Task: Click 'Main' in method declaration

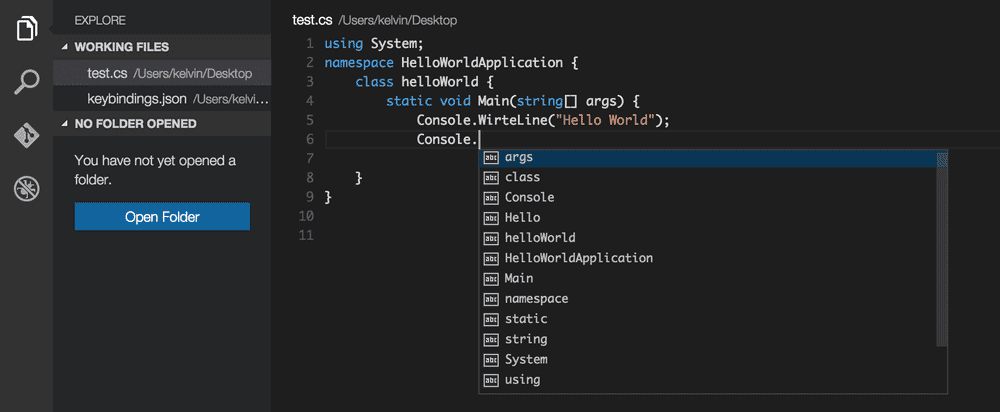Action: 493,101
